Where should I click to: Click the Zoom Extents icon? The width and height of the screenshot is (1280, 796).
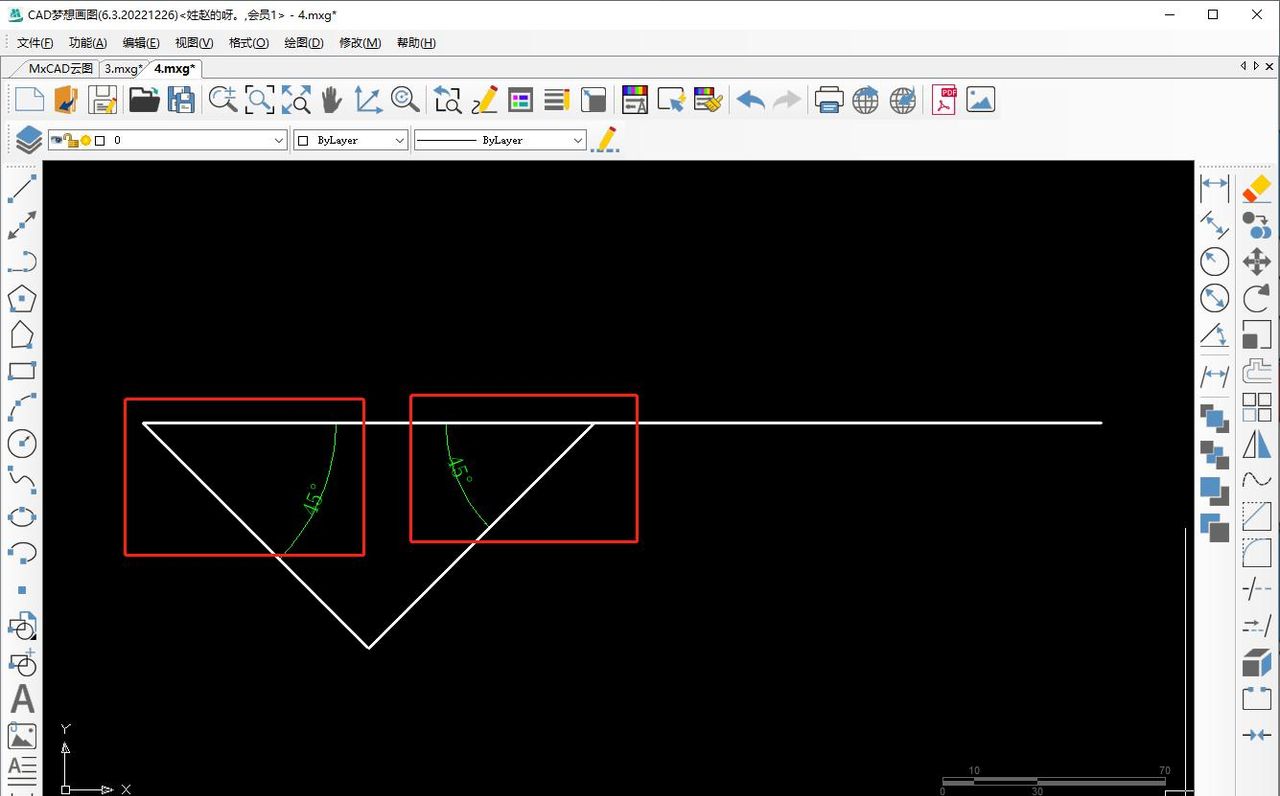point(296,100)
